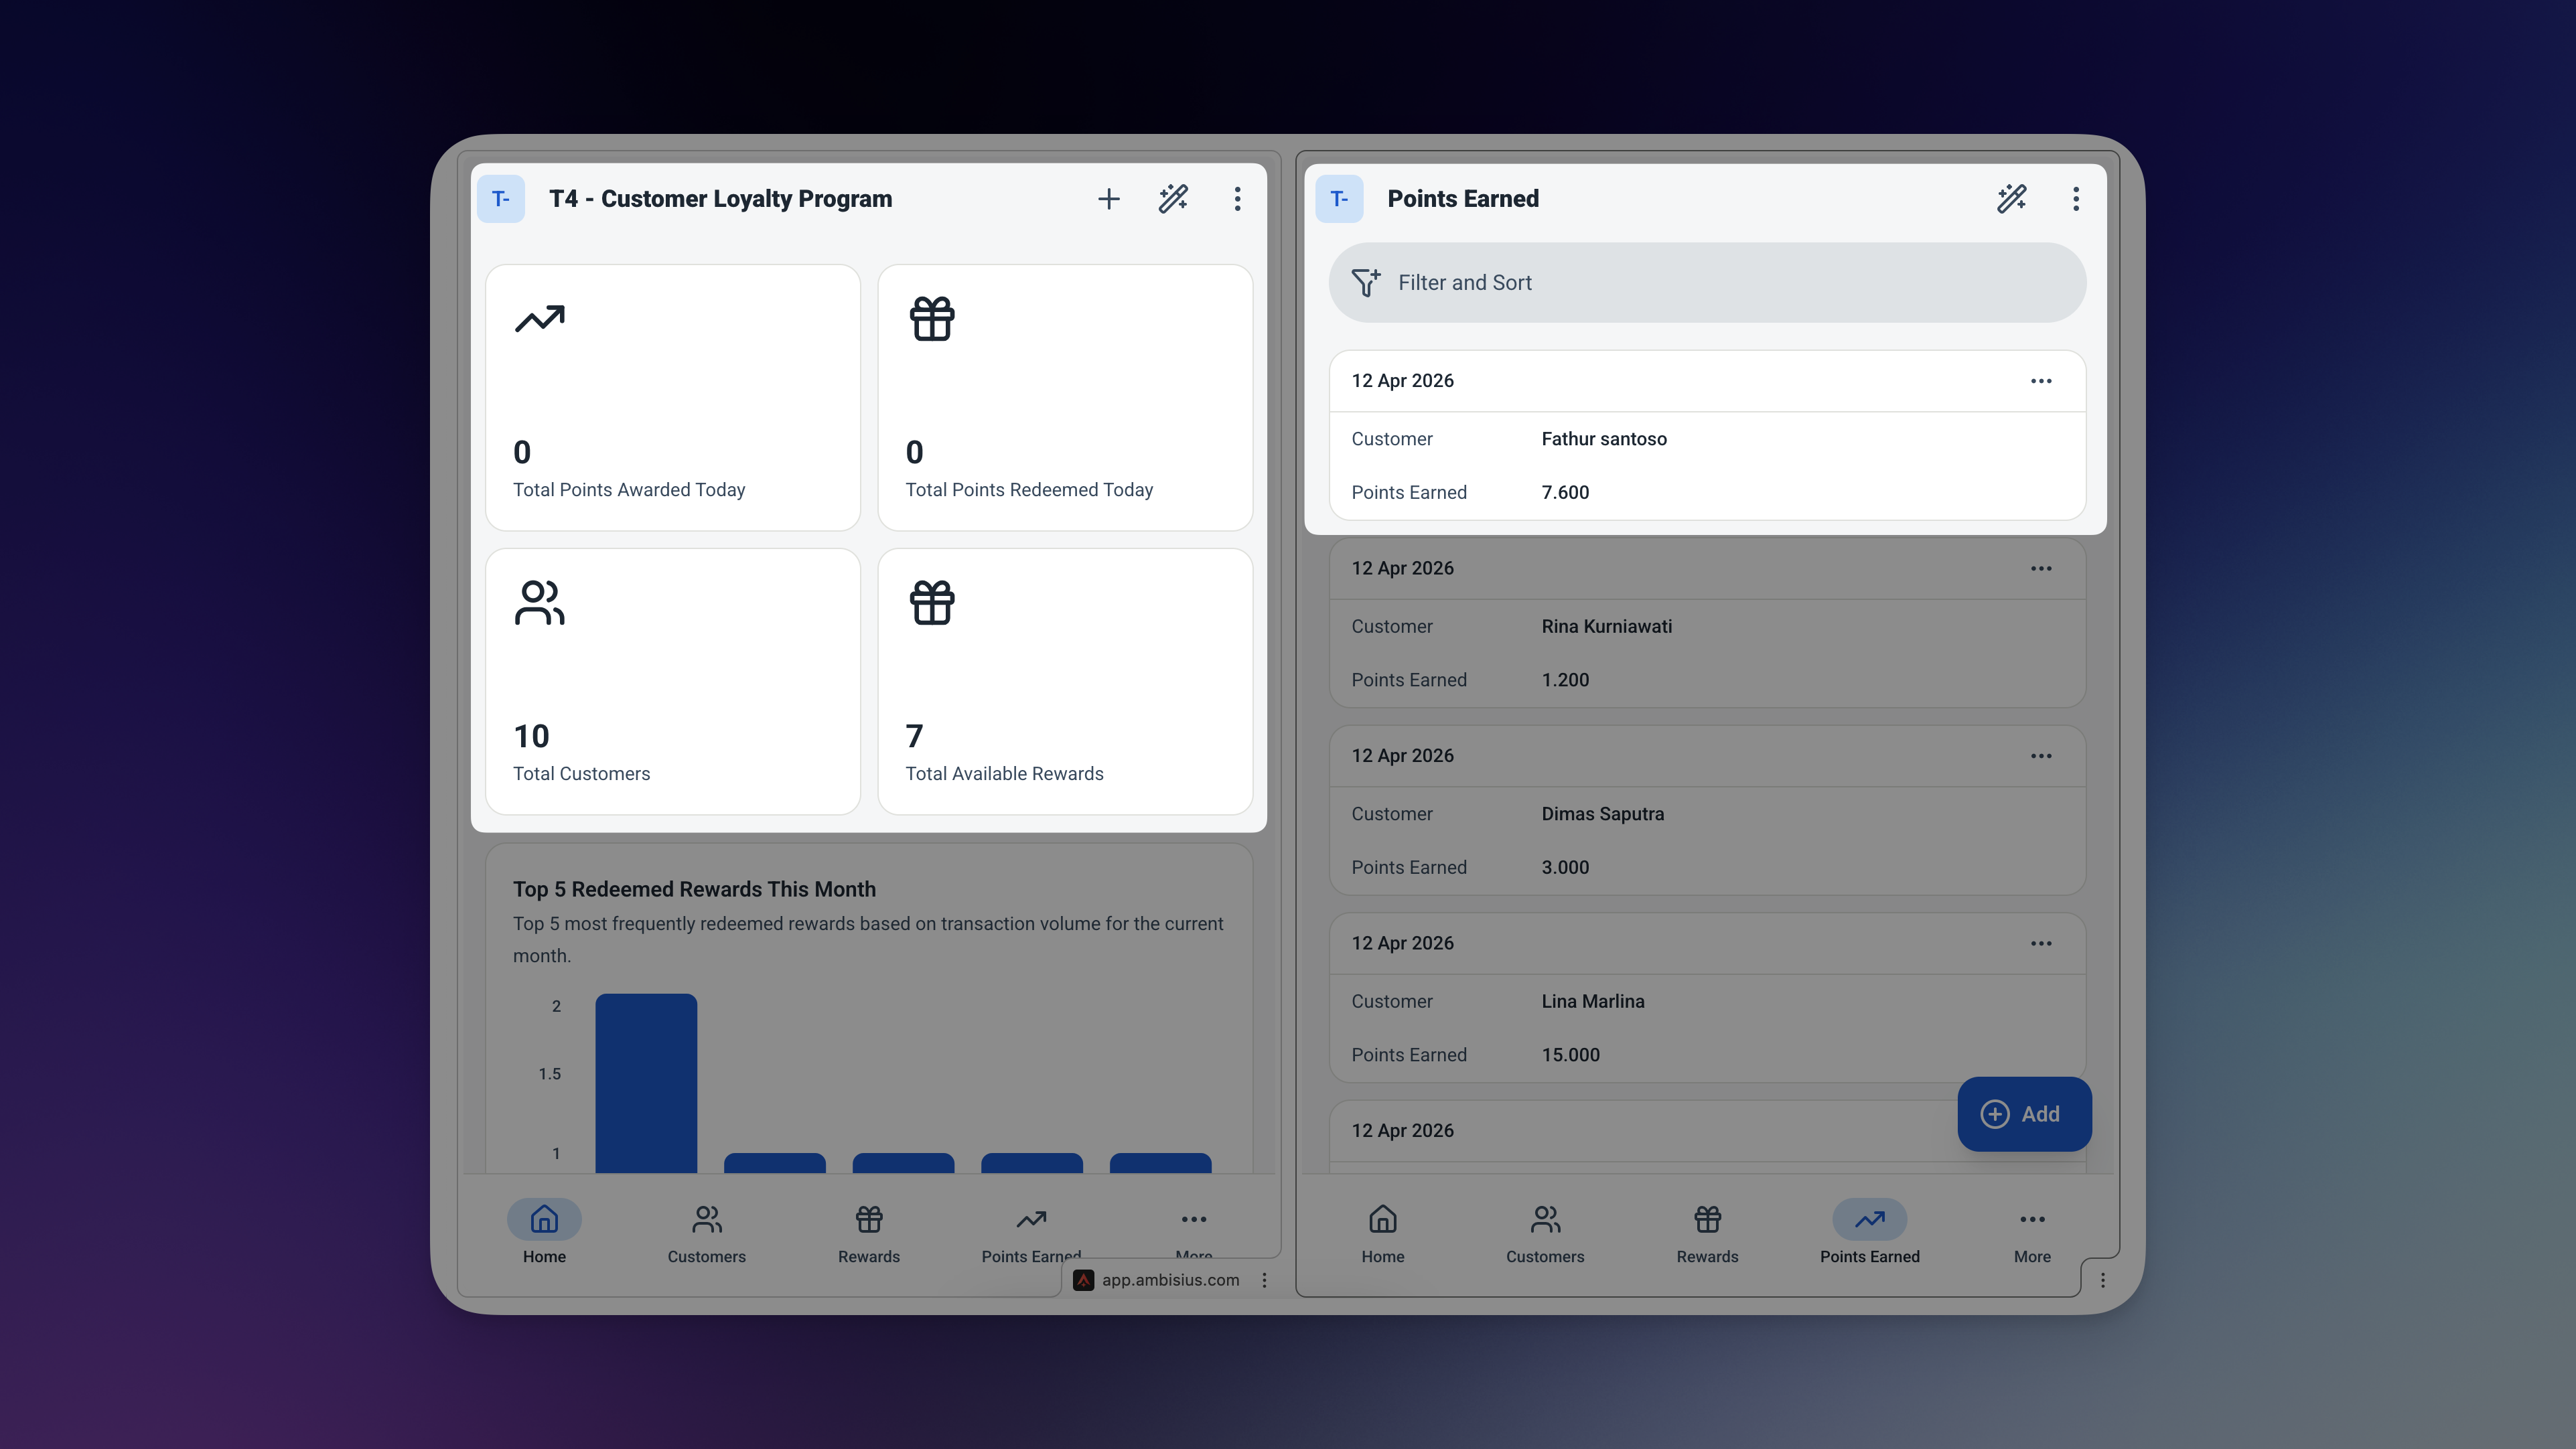
Task: Open the options menu for Dimas Saputra's record
Action: (2041, 756)
